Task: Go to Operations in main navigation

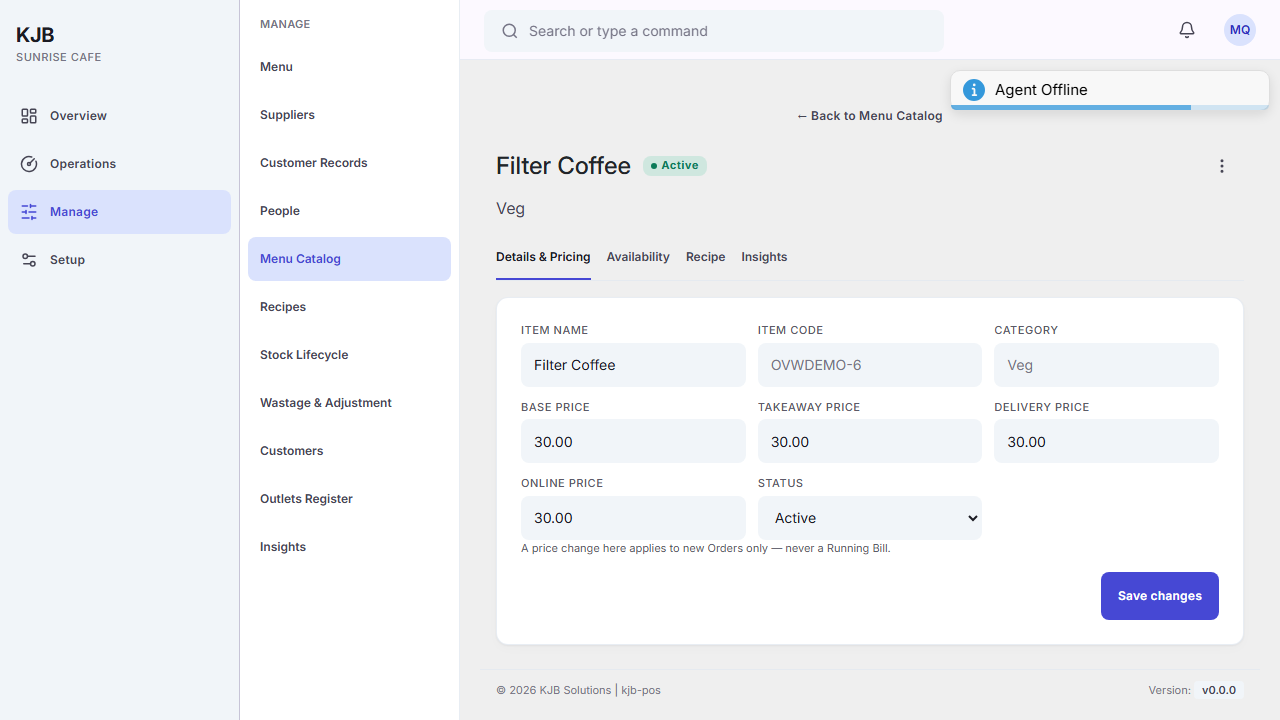Action: point(119,164)
